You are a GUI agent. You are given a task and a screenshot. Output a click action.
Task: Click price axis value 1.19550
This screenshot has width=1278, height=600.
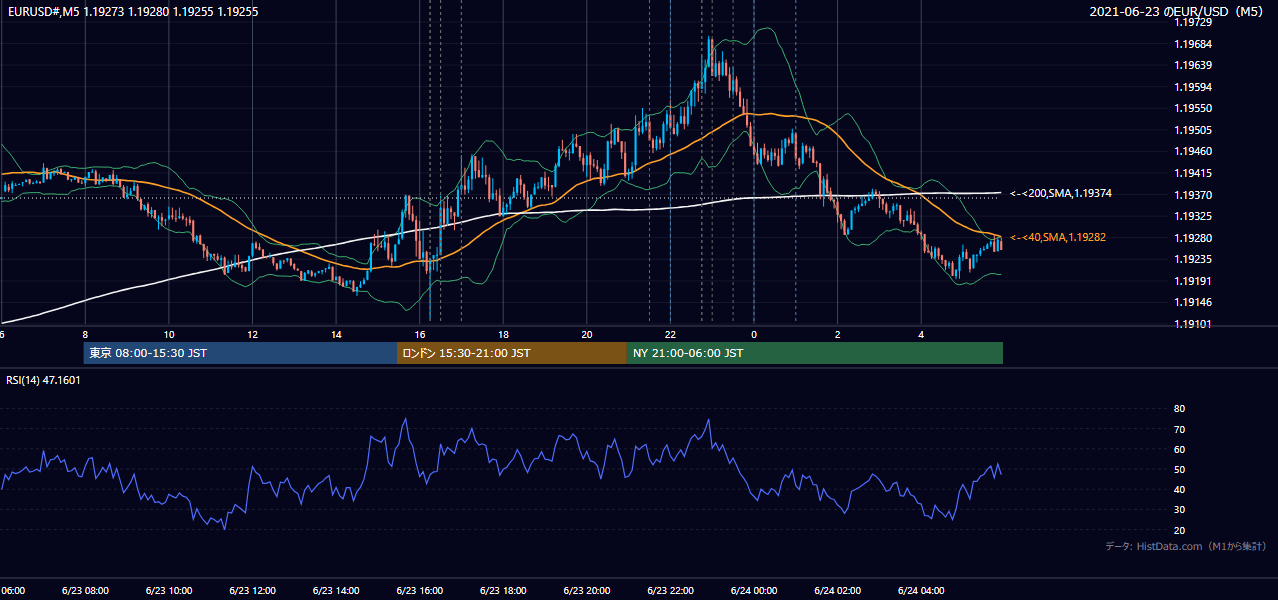tap(1192, 108)
